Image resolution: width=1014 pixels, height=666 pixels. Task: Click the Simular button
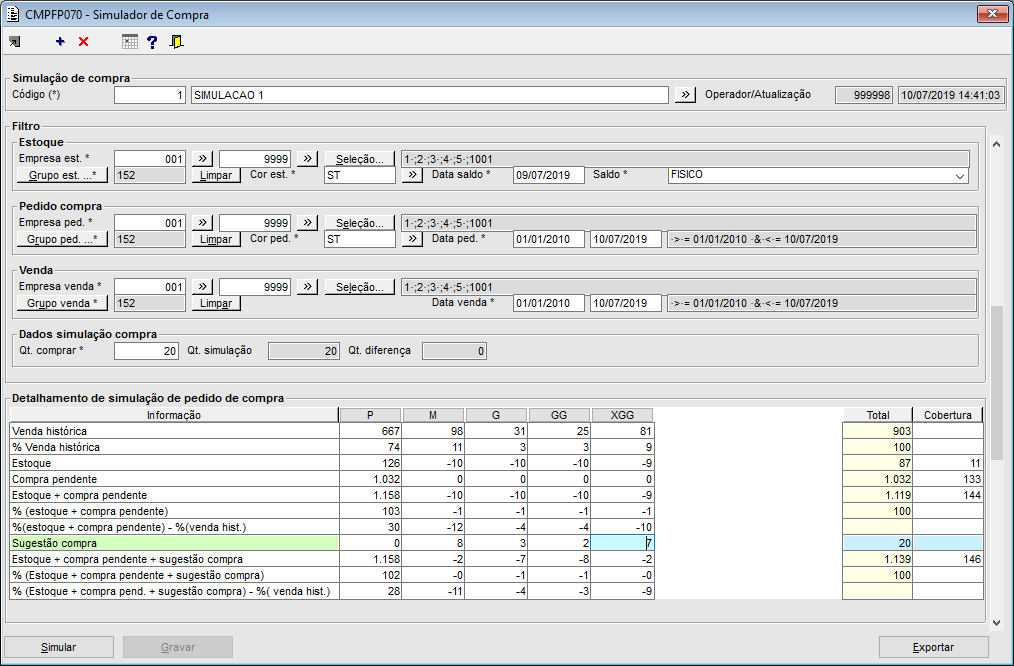point(59,647)
